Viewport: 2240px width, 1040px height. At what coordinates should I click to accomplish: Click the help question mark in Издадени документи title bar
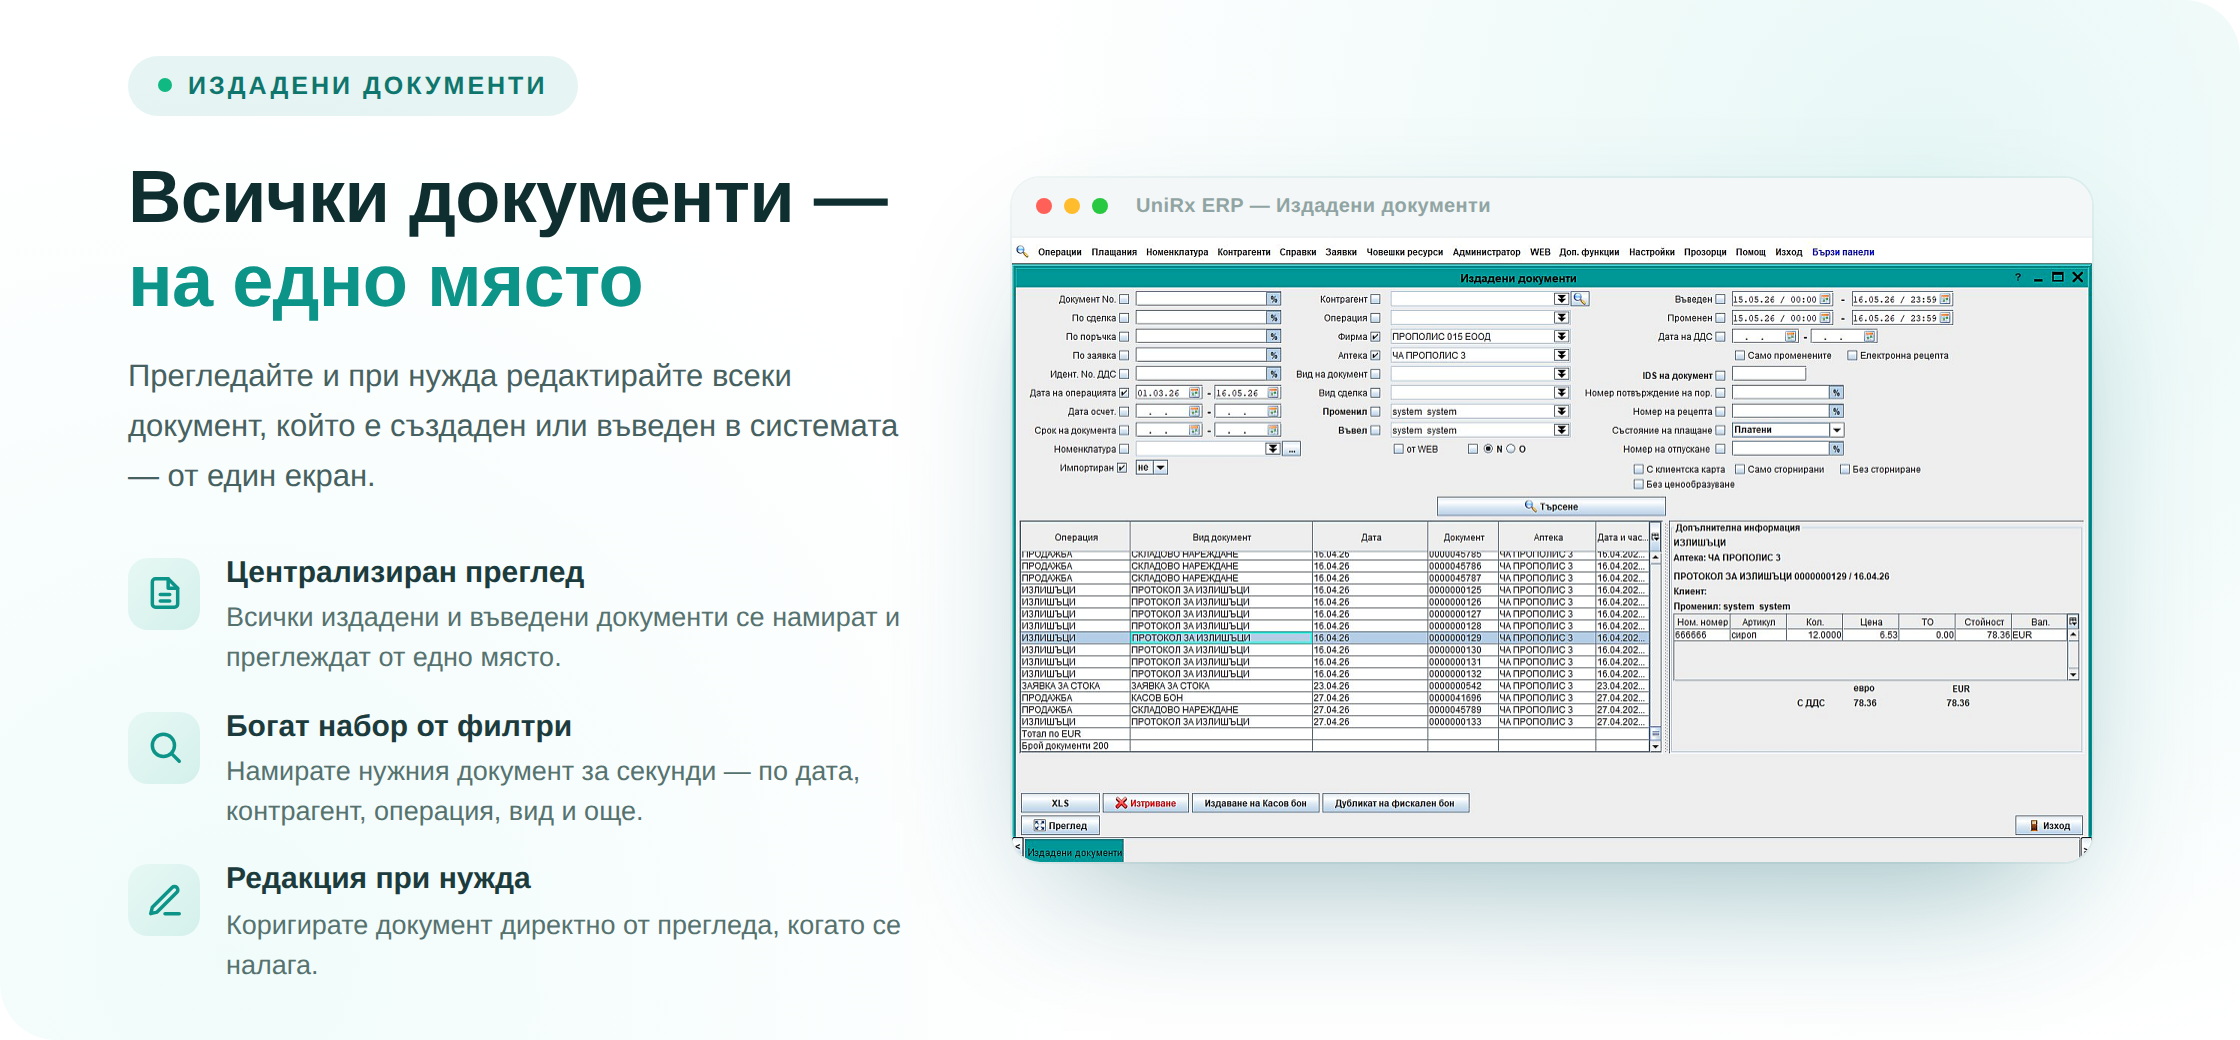2017,278
